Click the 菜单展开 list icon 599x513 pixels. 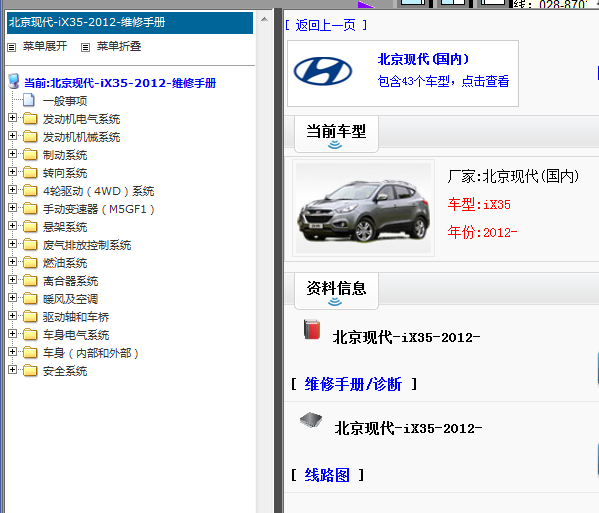pos(12,47)
